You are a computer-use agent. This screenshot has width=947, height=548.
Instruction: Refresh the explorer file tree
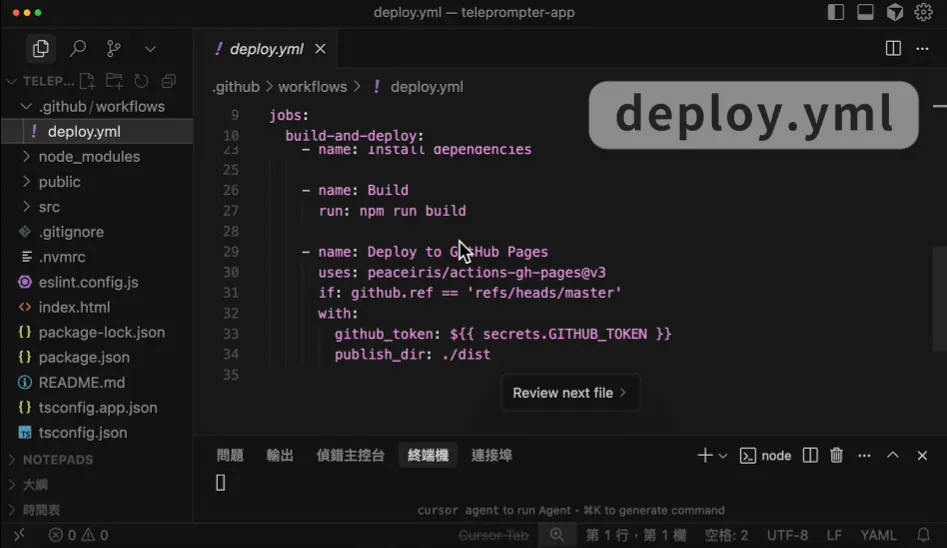click(141, 81)
